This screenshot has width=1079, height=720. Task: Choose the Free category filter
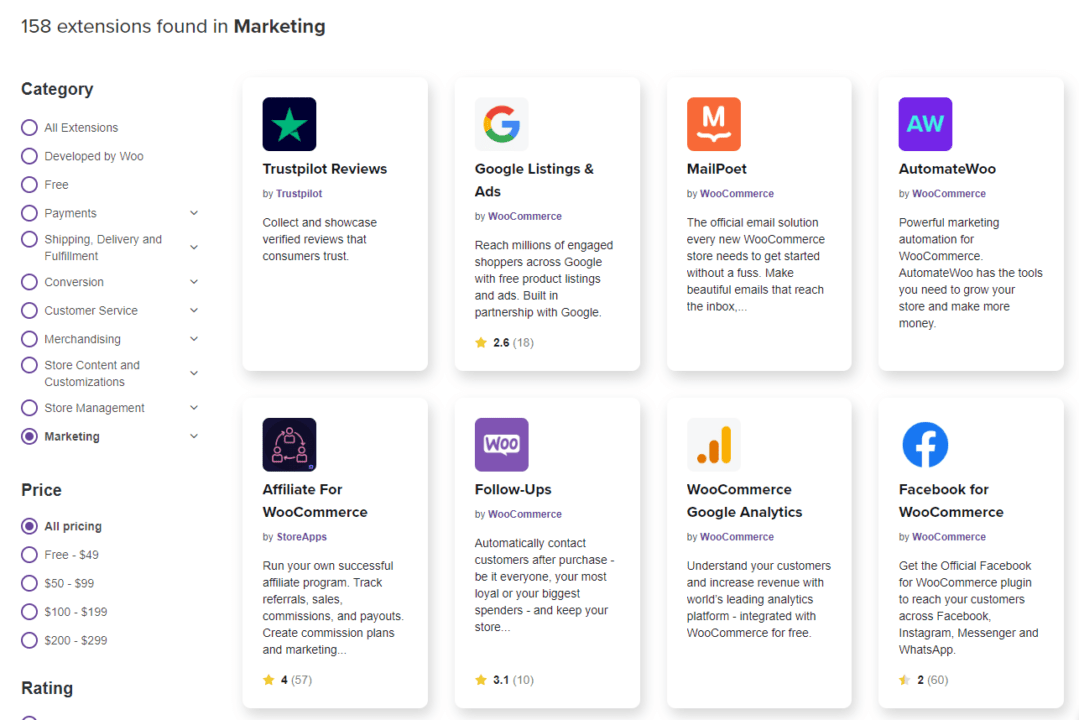(x=30, y=184)
